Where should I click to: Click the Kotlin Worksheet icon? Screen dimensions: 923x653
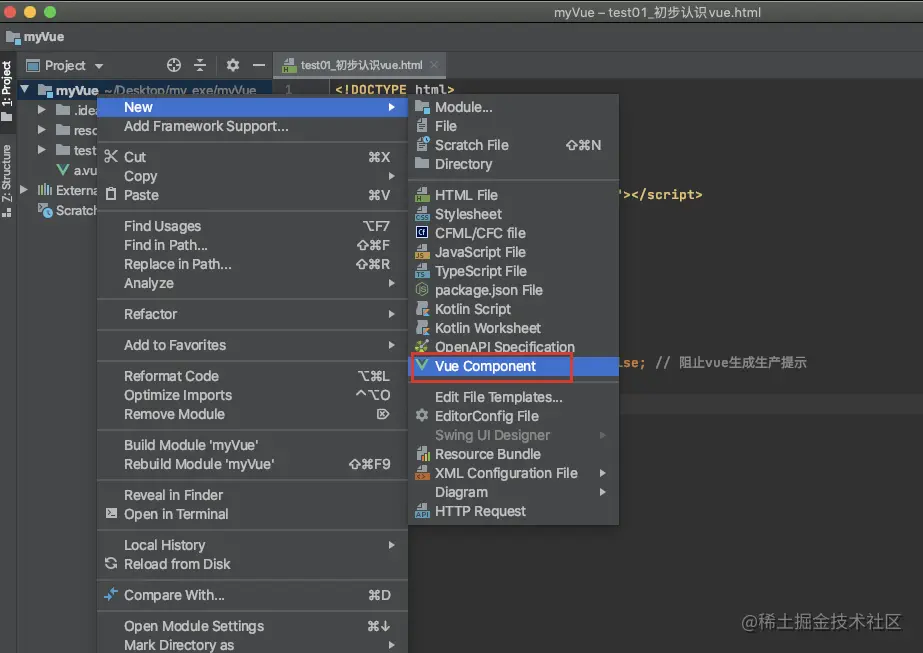(x=422, y=328)
